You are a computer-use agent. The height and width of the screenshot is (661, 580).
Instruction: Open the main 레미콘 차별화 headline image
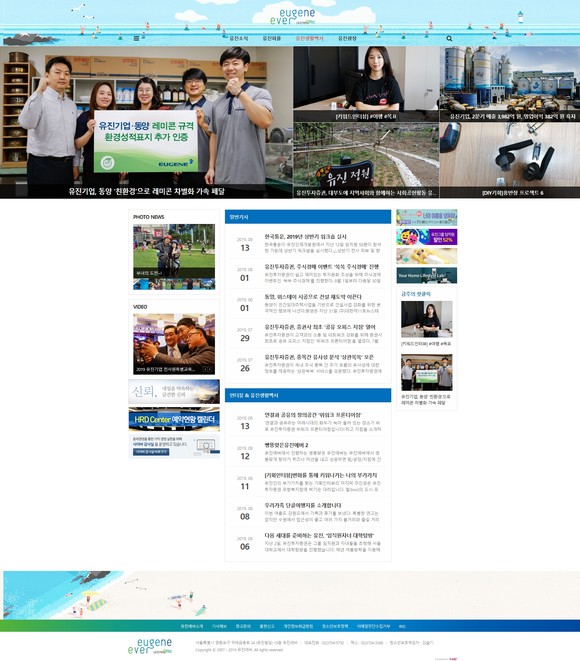146,122
